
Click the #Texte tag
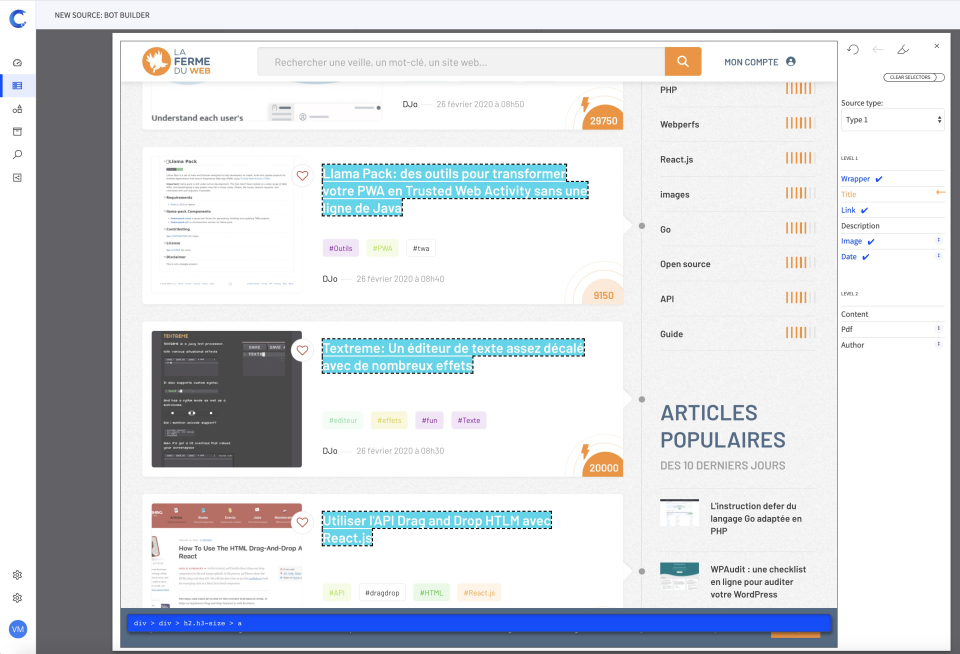pos(469,420)
